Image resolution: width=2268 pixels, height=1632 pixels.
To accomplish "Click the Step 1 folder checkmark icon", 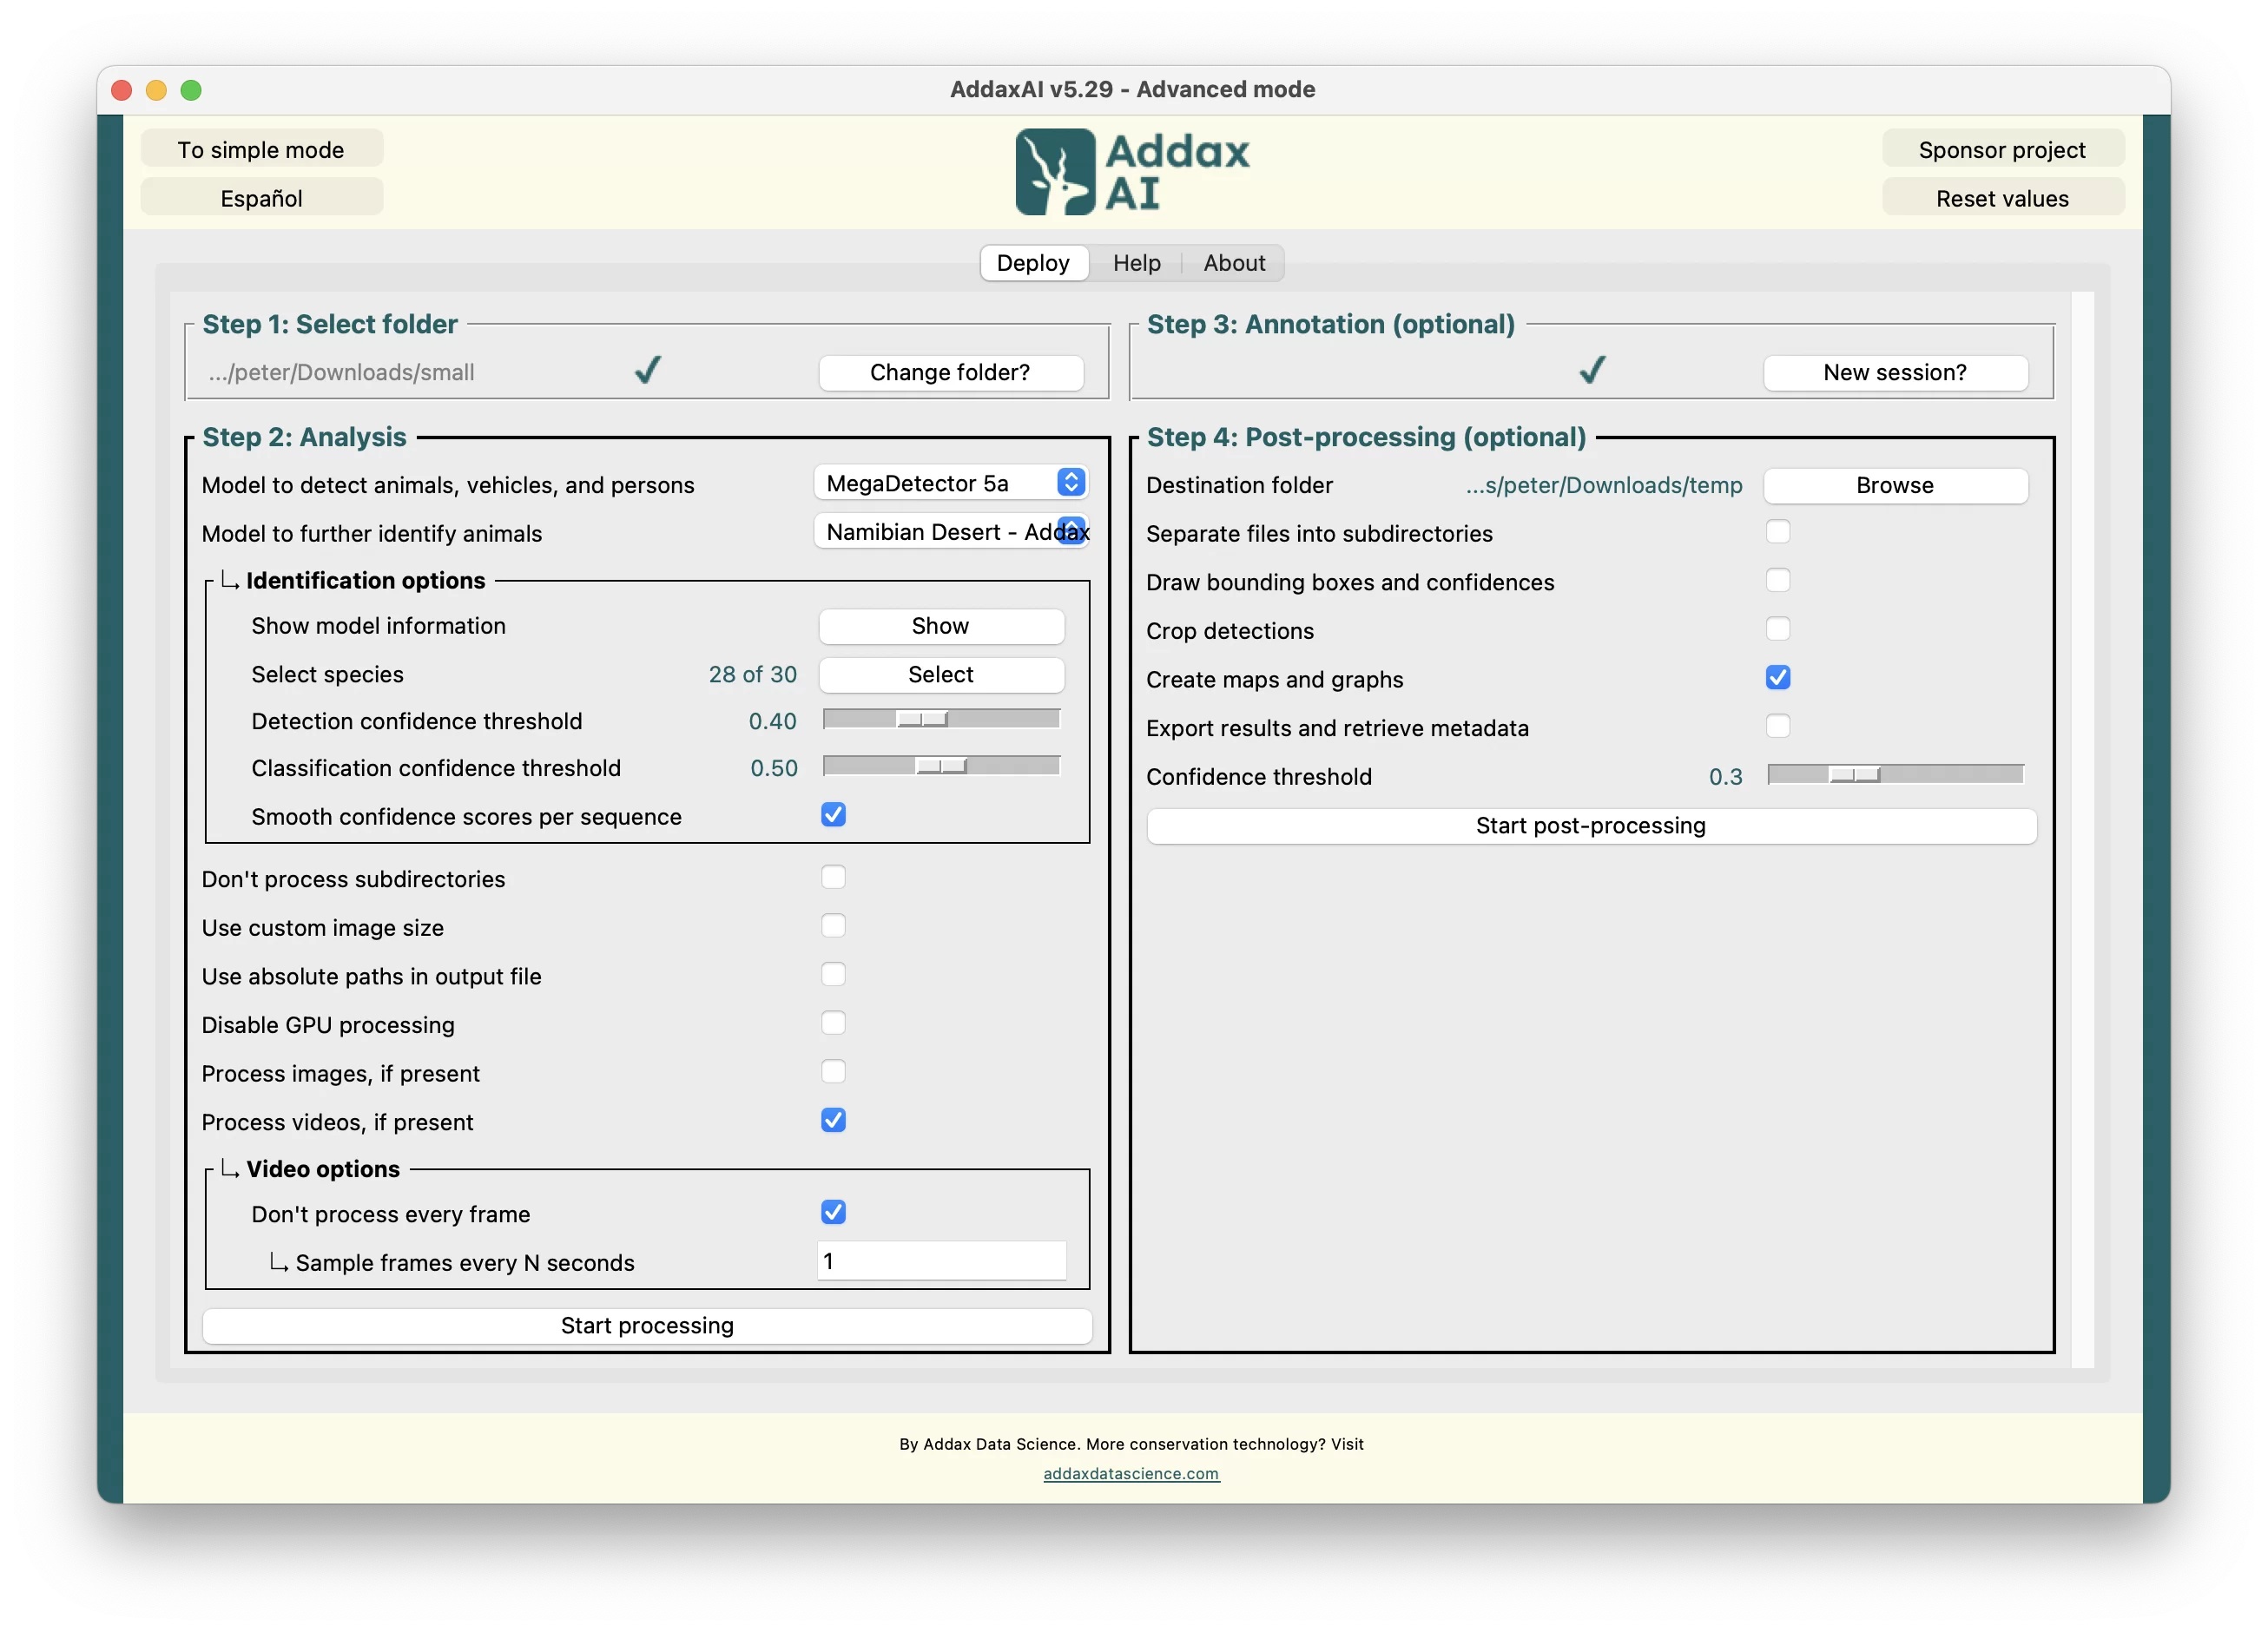I will pyautogui.click(x=648, y=370).
